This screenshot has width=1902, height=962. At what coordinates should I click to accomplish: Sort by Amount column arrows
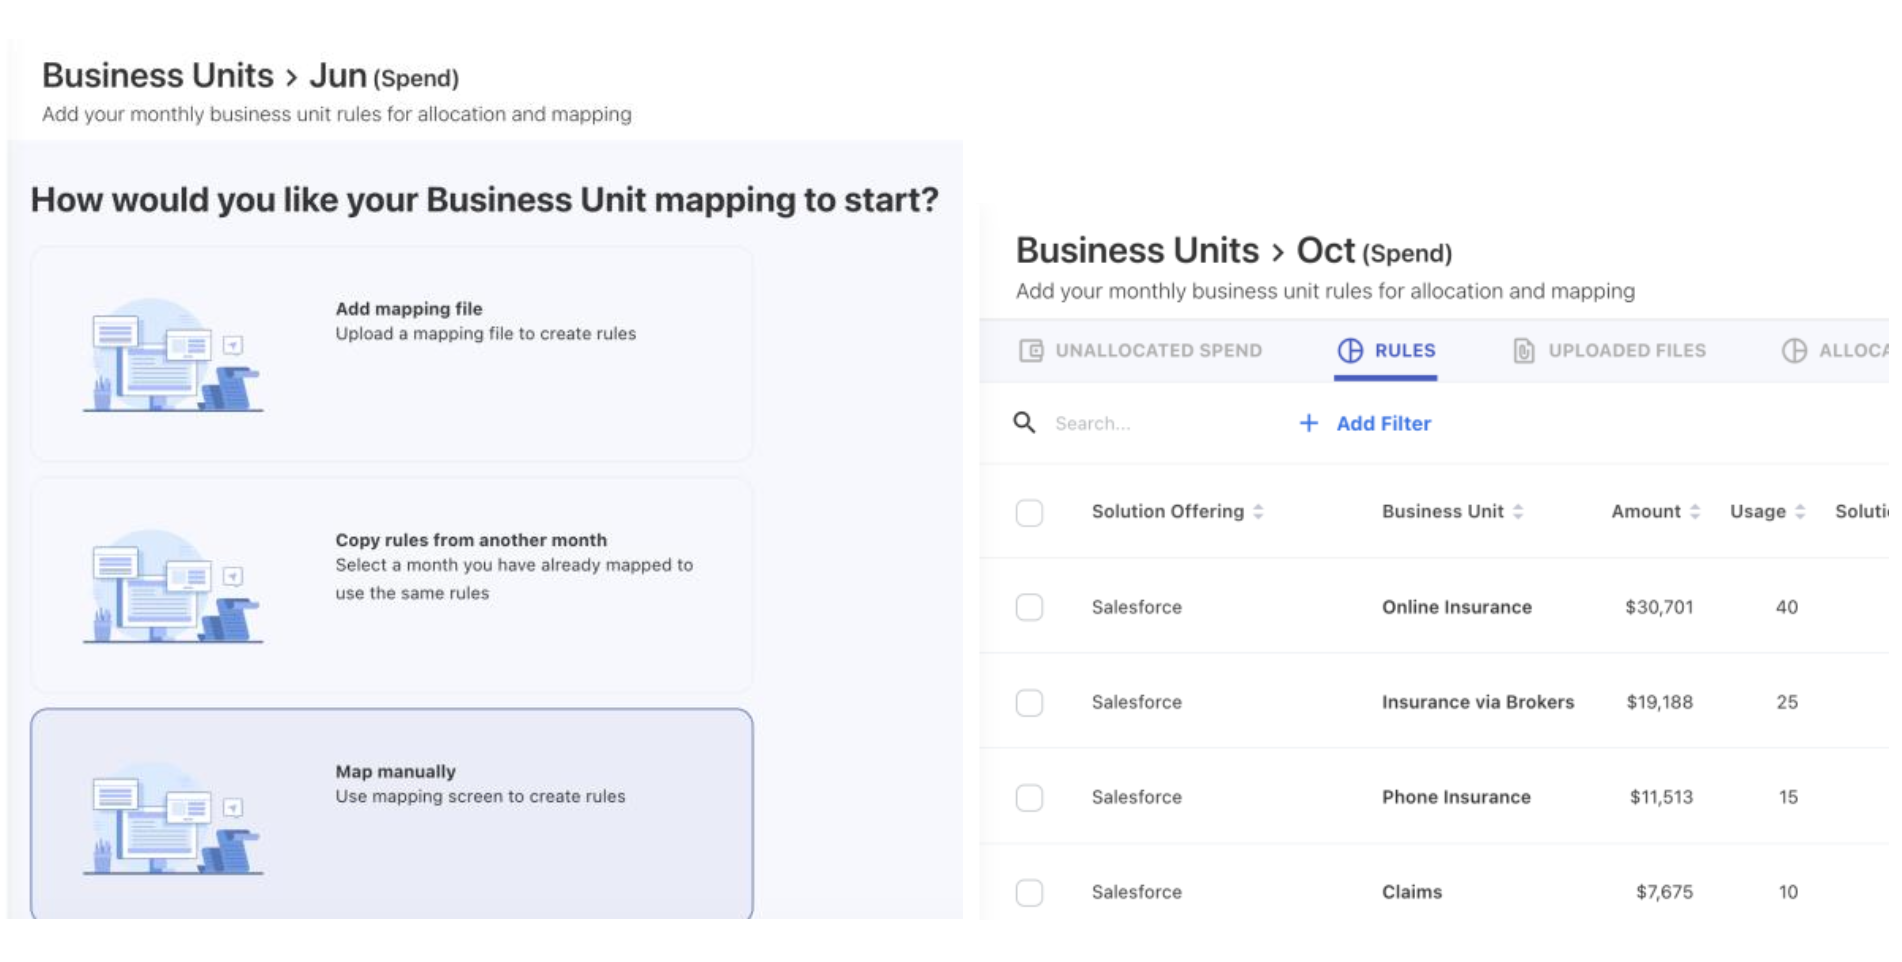pyautogui.click(x=1695, y=512)
